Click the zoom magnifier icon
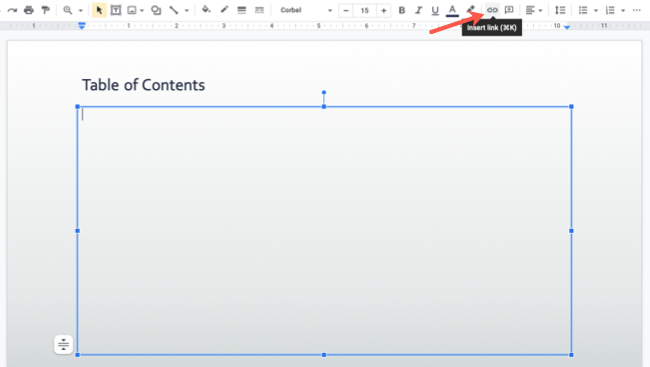Viewport: 650px width, 367px height. pos(68,10)
